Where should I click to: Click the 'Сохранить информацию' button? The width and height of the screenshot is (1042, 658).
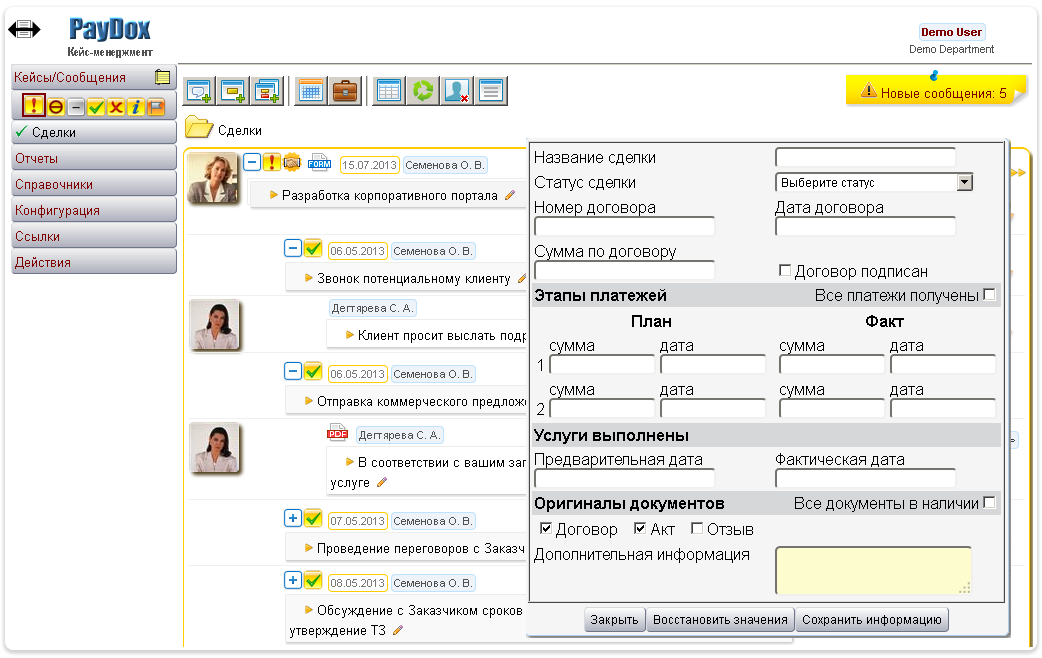point(872,620)
